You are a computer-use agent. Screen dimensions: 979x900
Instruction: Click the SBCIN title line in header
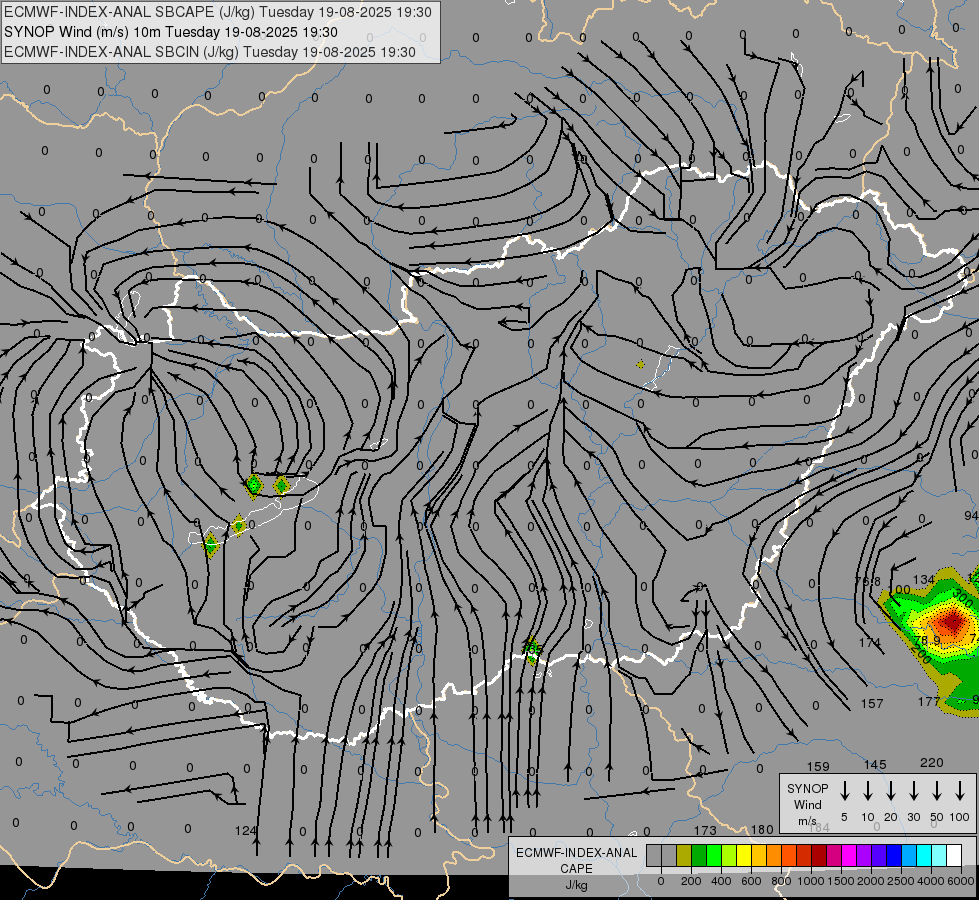click(x=210, y=52)
